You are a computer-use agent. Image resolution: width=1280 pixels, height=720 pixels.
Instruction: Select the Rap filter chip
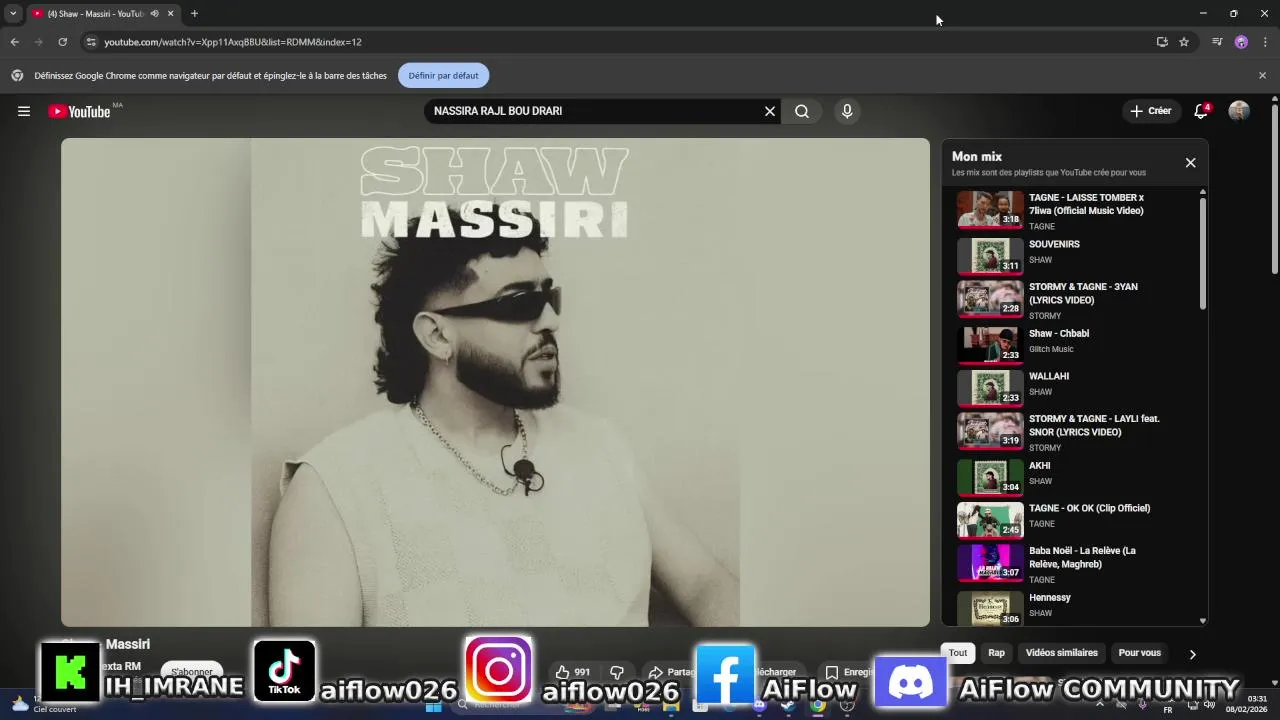coord(996,653)
